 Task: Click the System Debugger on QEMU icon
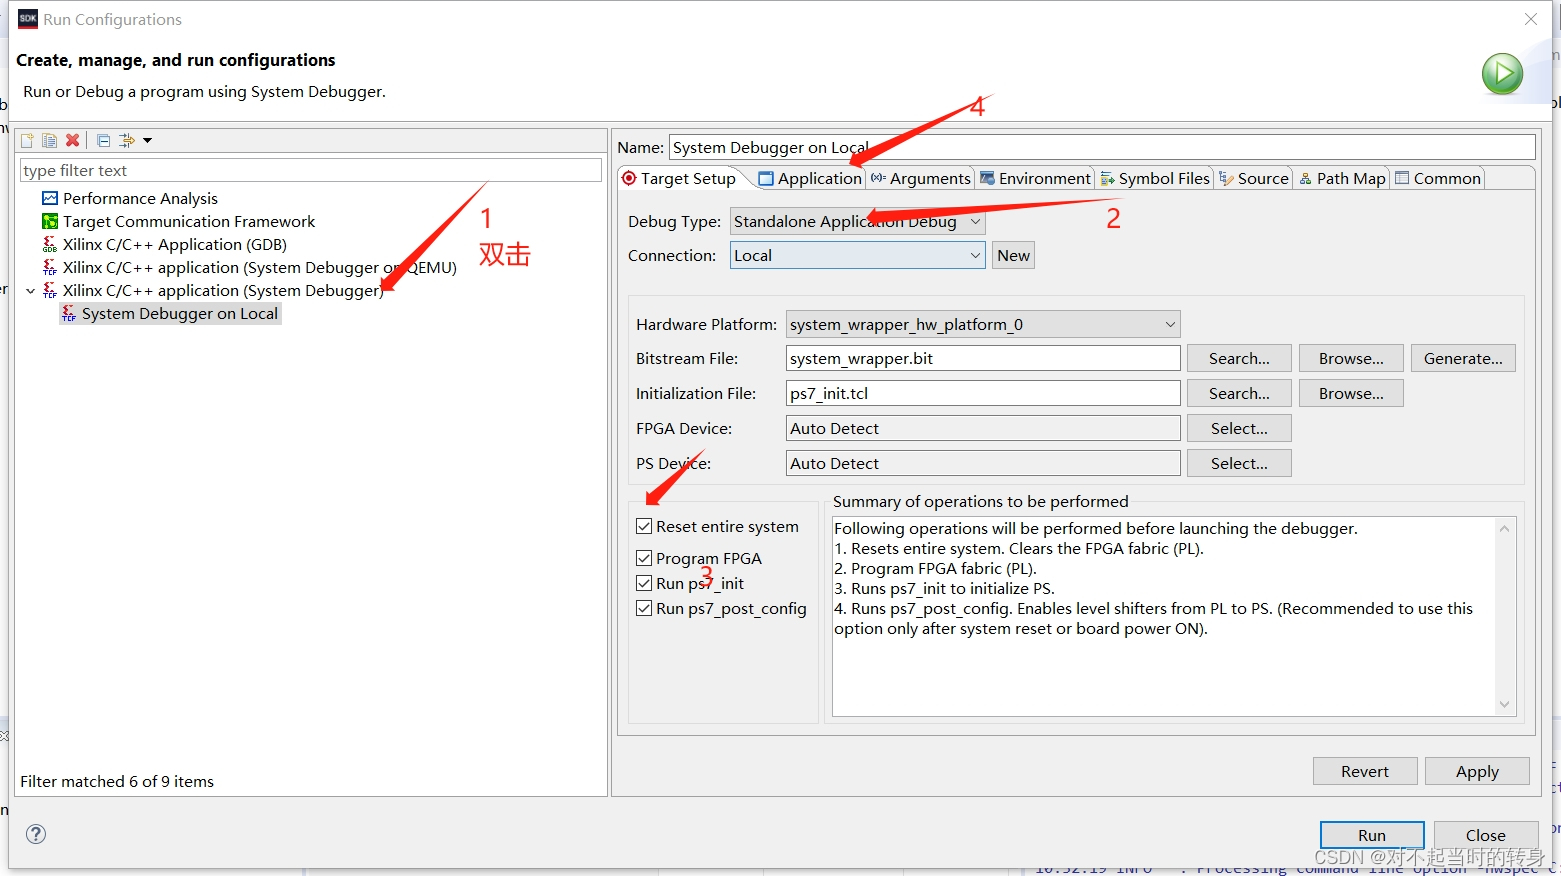click(x=50, y=267)
